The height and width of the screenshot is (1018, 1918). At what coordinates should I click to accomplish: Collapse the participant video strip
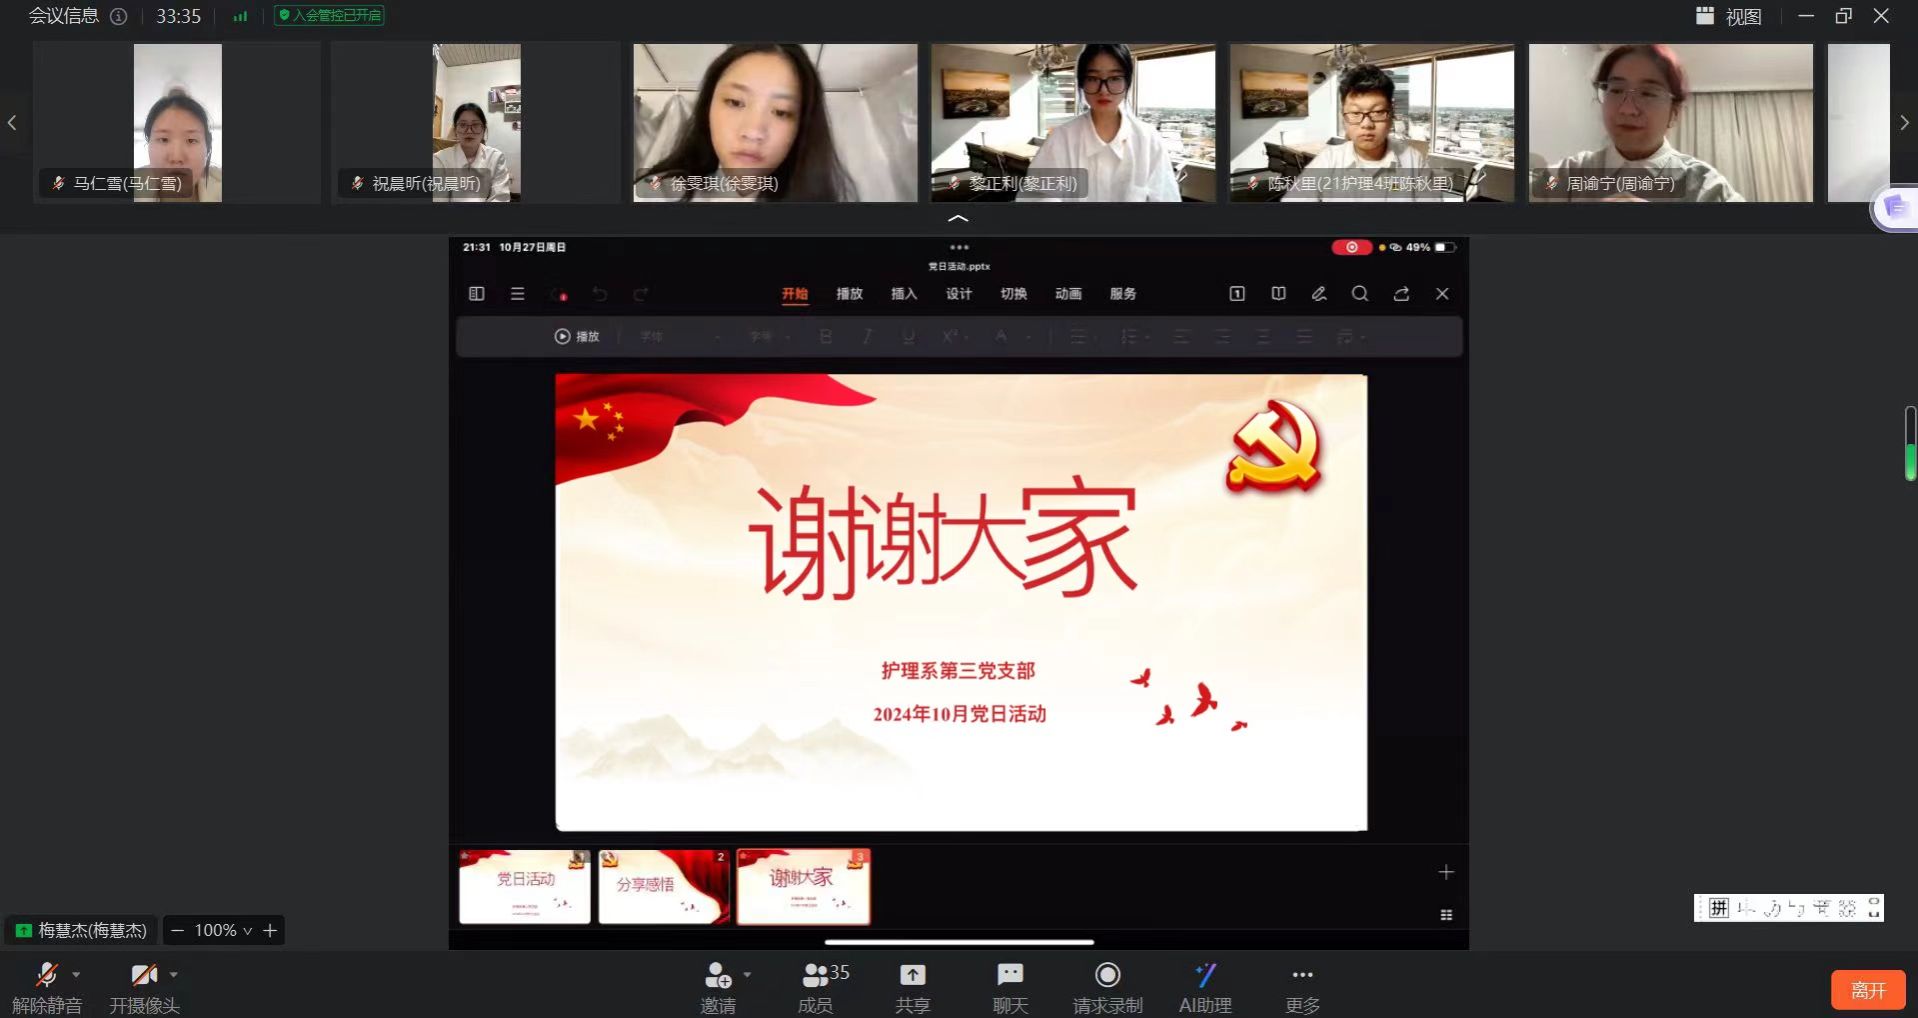tap(958, 218)
